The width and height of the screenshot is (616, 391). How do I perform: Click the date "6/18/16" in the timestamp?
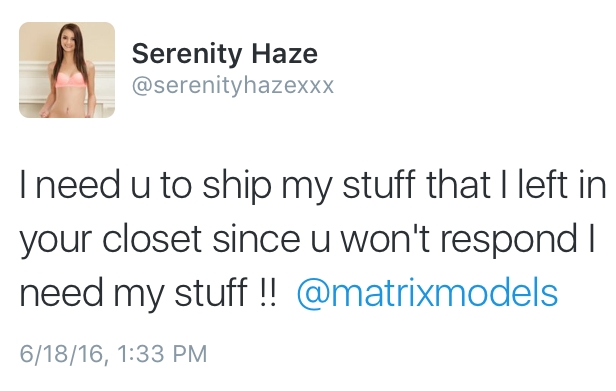click(x=61, y=354)
